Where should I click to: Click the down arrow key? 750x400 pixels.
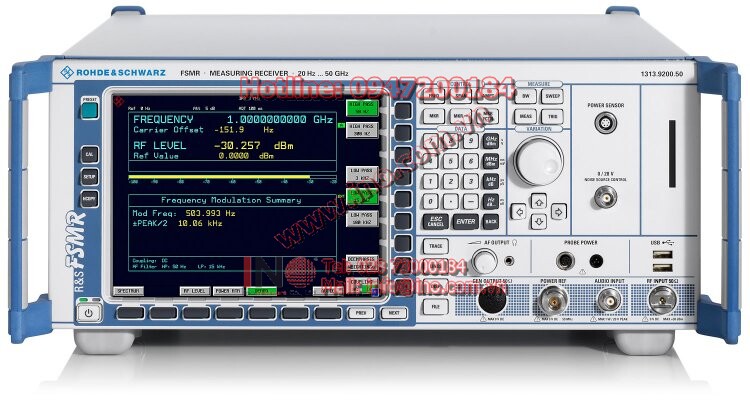[539, 222]
